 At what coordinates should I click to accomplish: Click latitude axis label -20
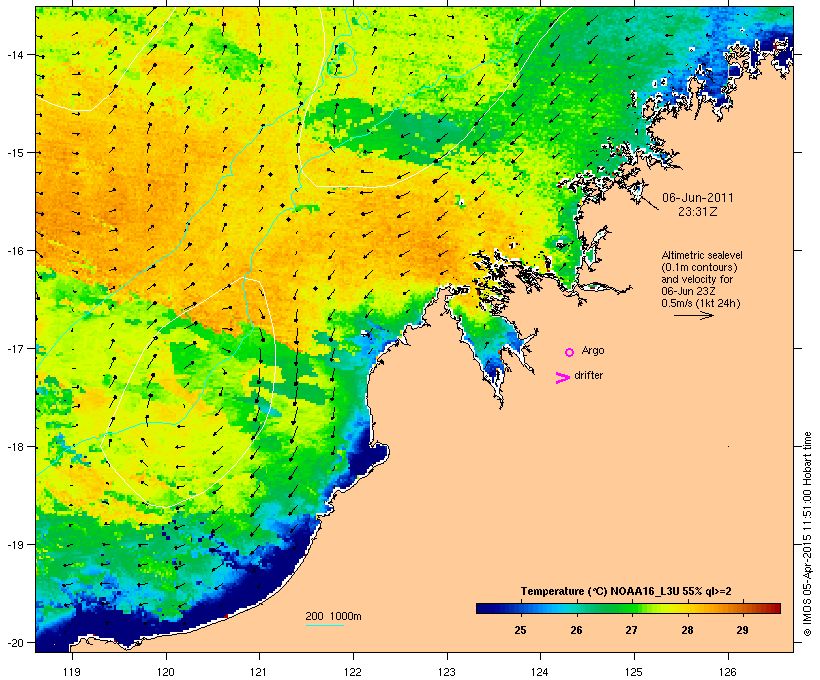[14, 642]
